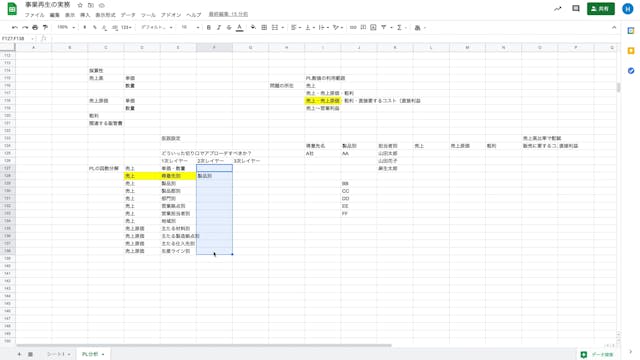Open Google Sheets home icon

click(x=12, y=9)
